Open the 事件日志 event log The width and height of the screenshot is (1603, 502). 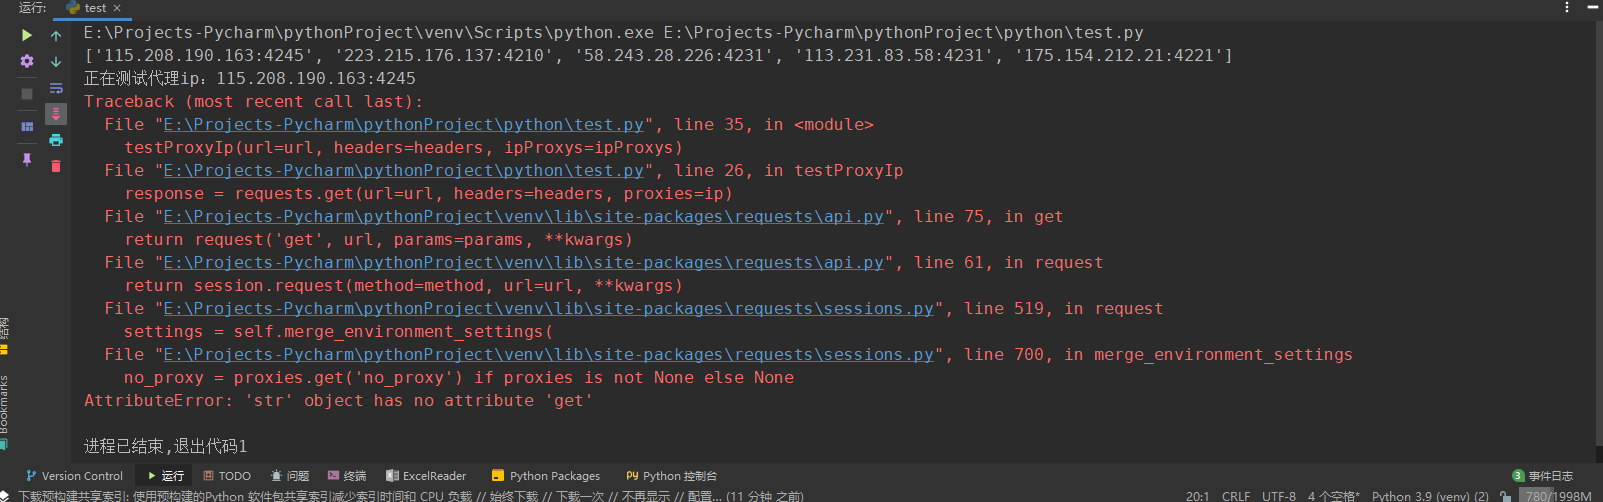1542,476
